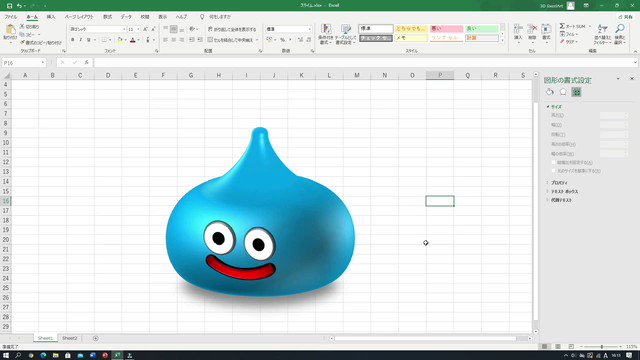Screen dimensions: 640x360
Task: Check the relative to original size checkbox
Action: 554,171
